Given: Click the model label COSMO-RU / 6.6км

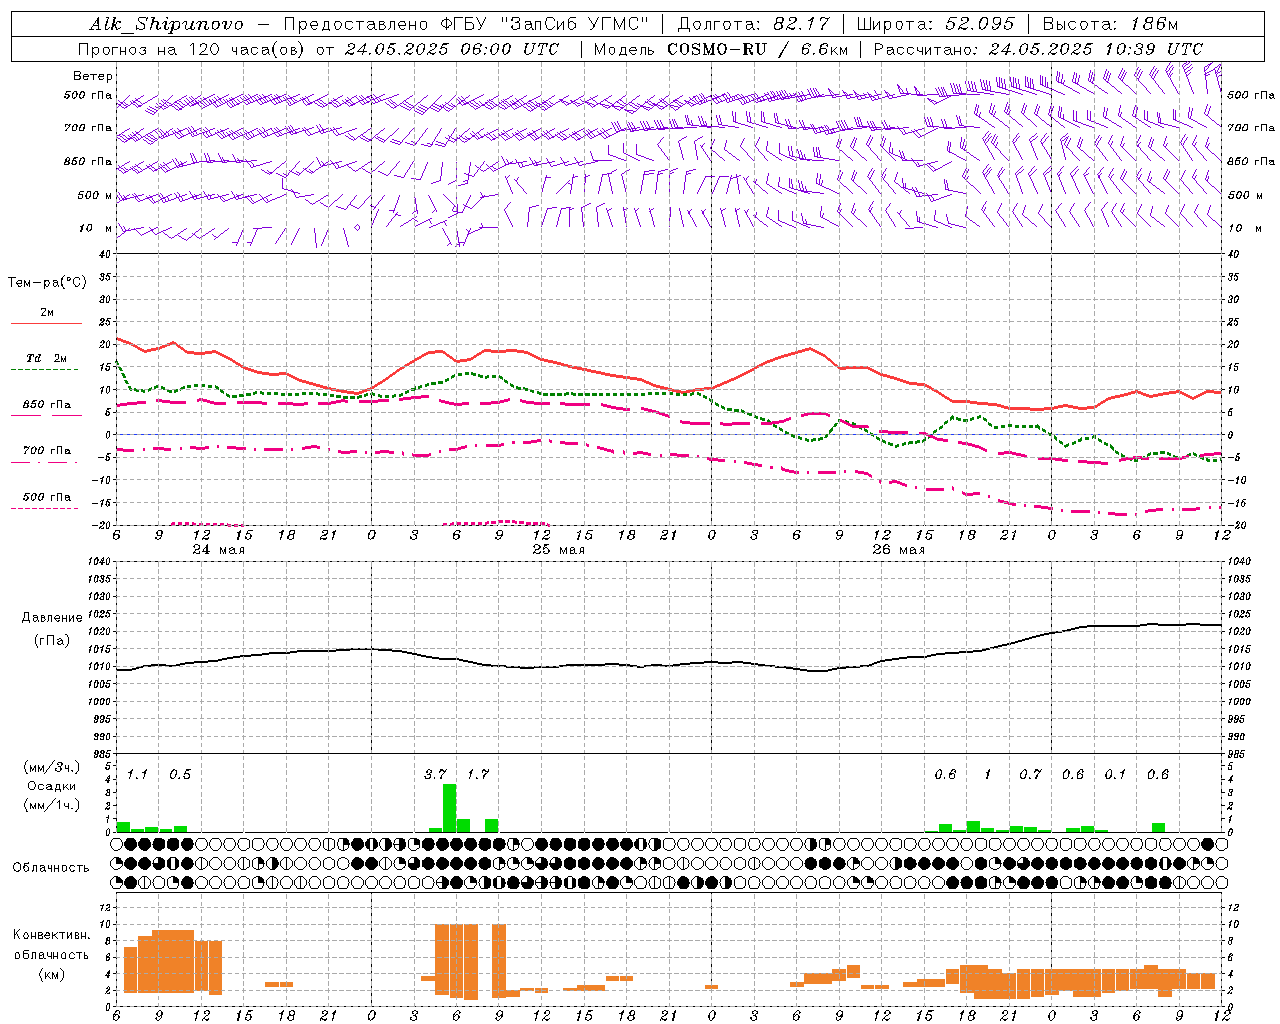Looking at the screenshot, I should (x=757, y=49).
